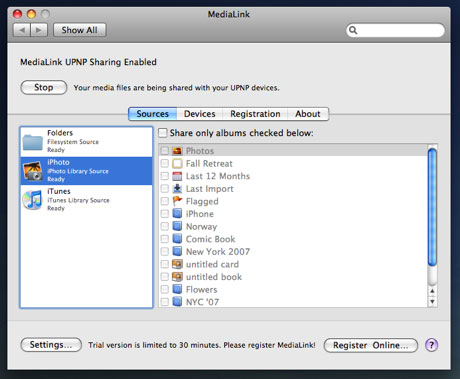Click the Fall Retreat album name
Viewport: 460px width, 379px height.
pyautogui.click(x=209, y=164)
